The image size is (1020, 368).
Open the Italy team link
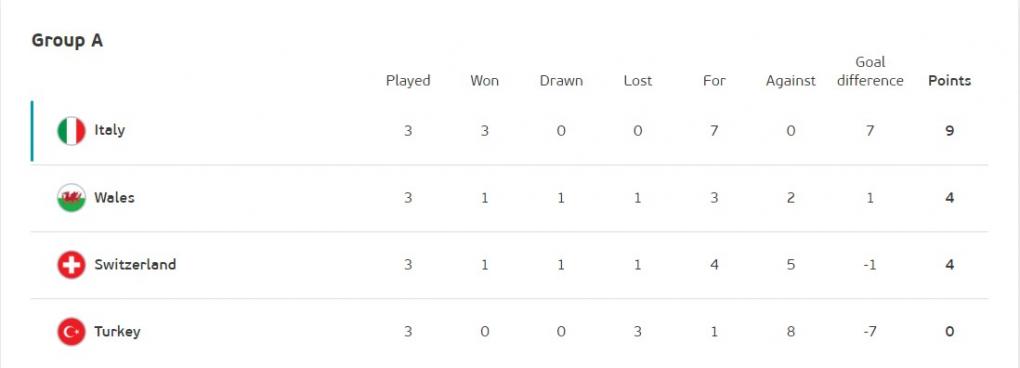tap(109, 130)
